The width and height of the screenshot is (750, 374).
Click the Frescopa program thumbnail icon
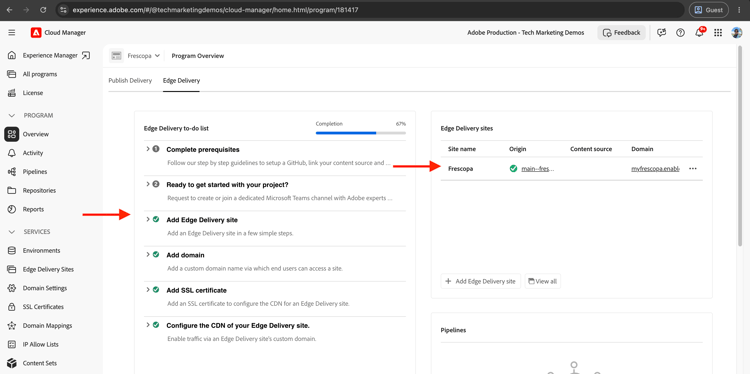tap(116, 56)
